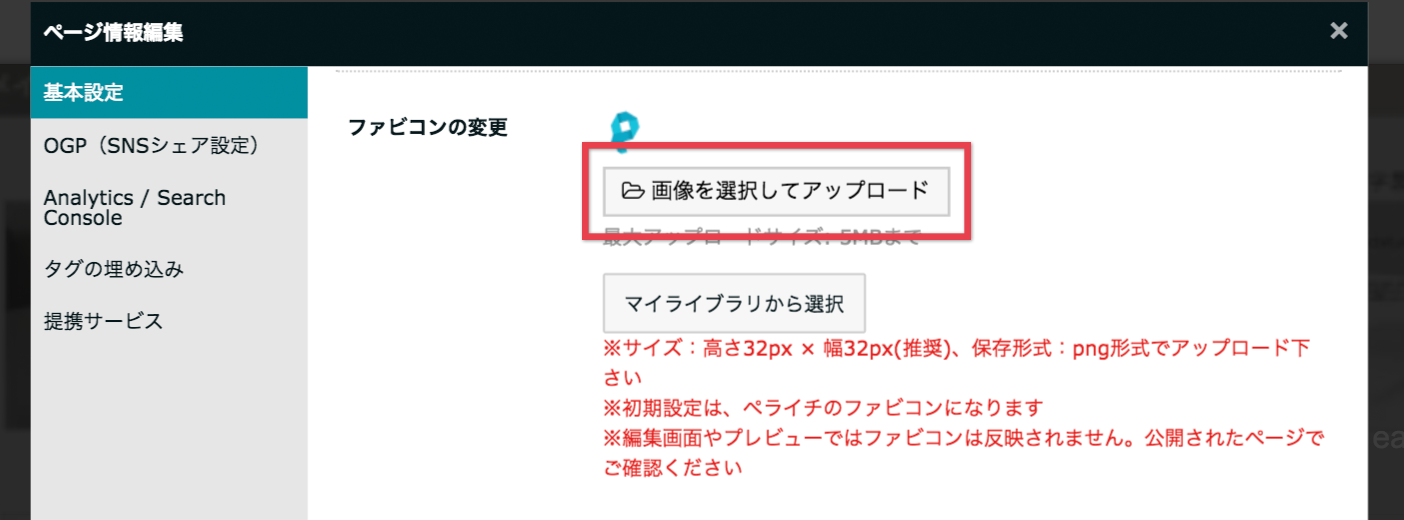The height and width of the screenshot is (520, 1404).
Task: Click マイライブラリから選択 button
Action: (734, 303)
